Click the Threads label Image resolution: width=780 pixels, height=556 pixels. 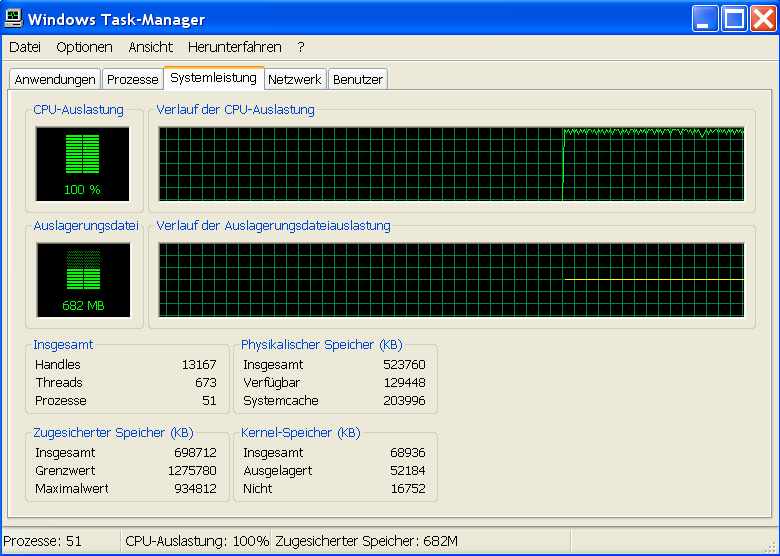coord(59,382)
